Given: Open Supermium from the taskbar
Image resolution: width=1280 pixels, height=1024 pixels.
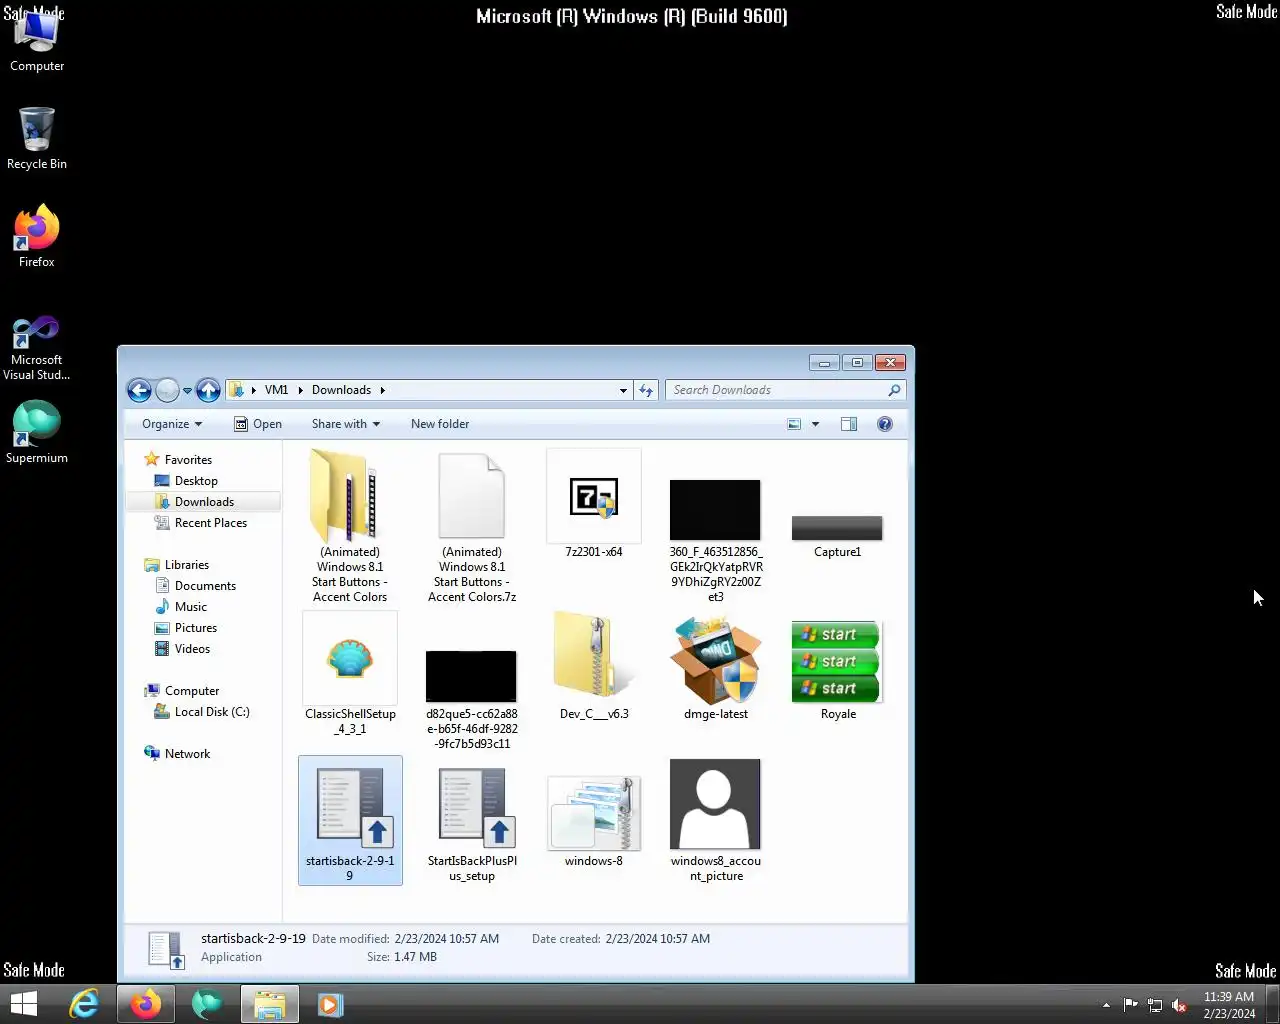Looking at the screenshot, I should tap(207, 1004).
